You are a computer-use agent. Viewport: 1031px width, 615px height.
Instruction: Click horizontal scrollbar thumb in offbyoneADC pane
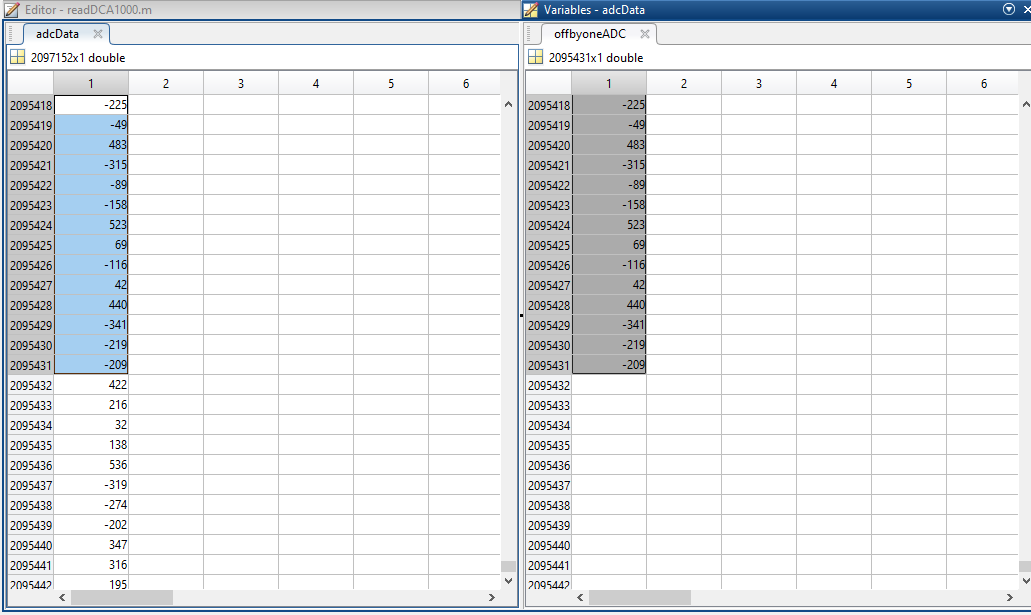[640, 597]
